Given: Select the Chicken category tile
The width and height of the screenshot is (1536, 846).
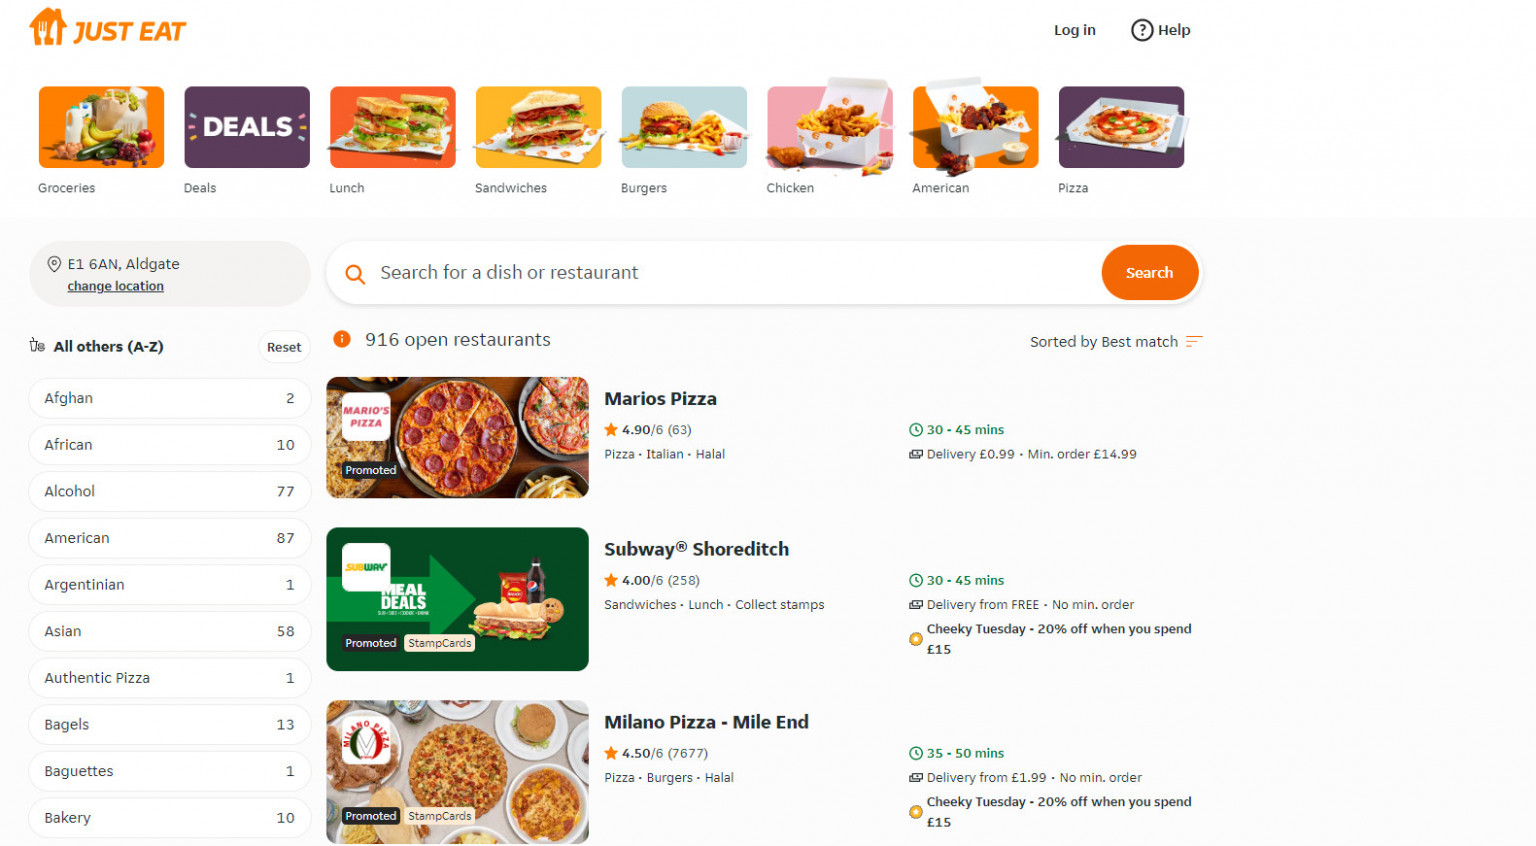Looking at the screenshot, I should 829,127.
